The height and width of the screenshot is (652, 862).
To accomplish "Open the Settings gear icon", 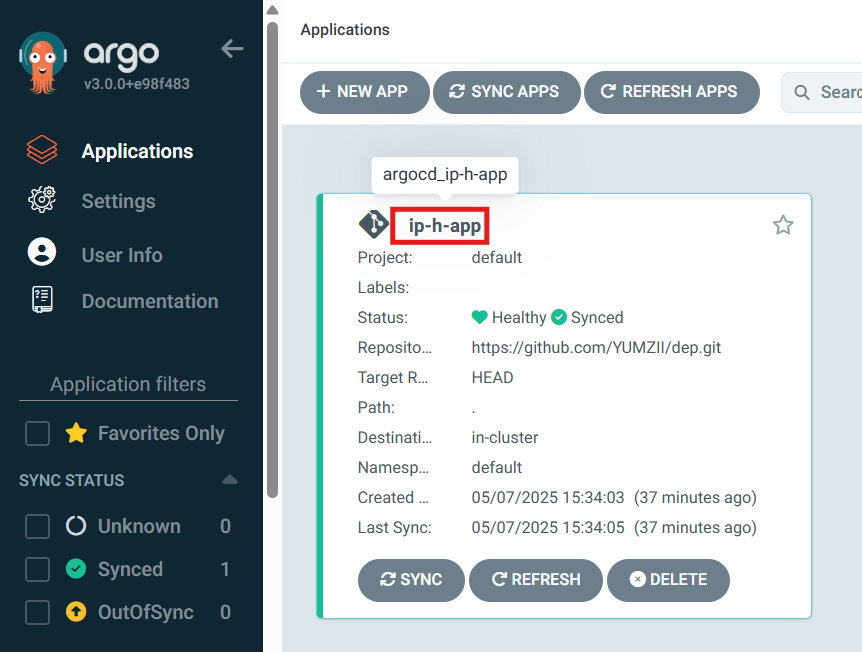I will pos(42,200).
